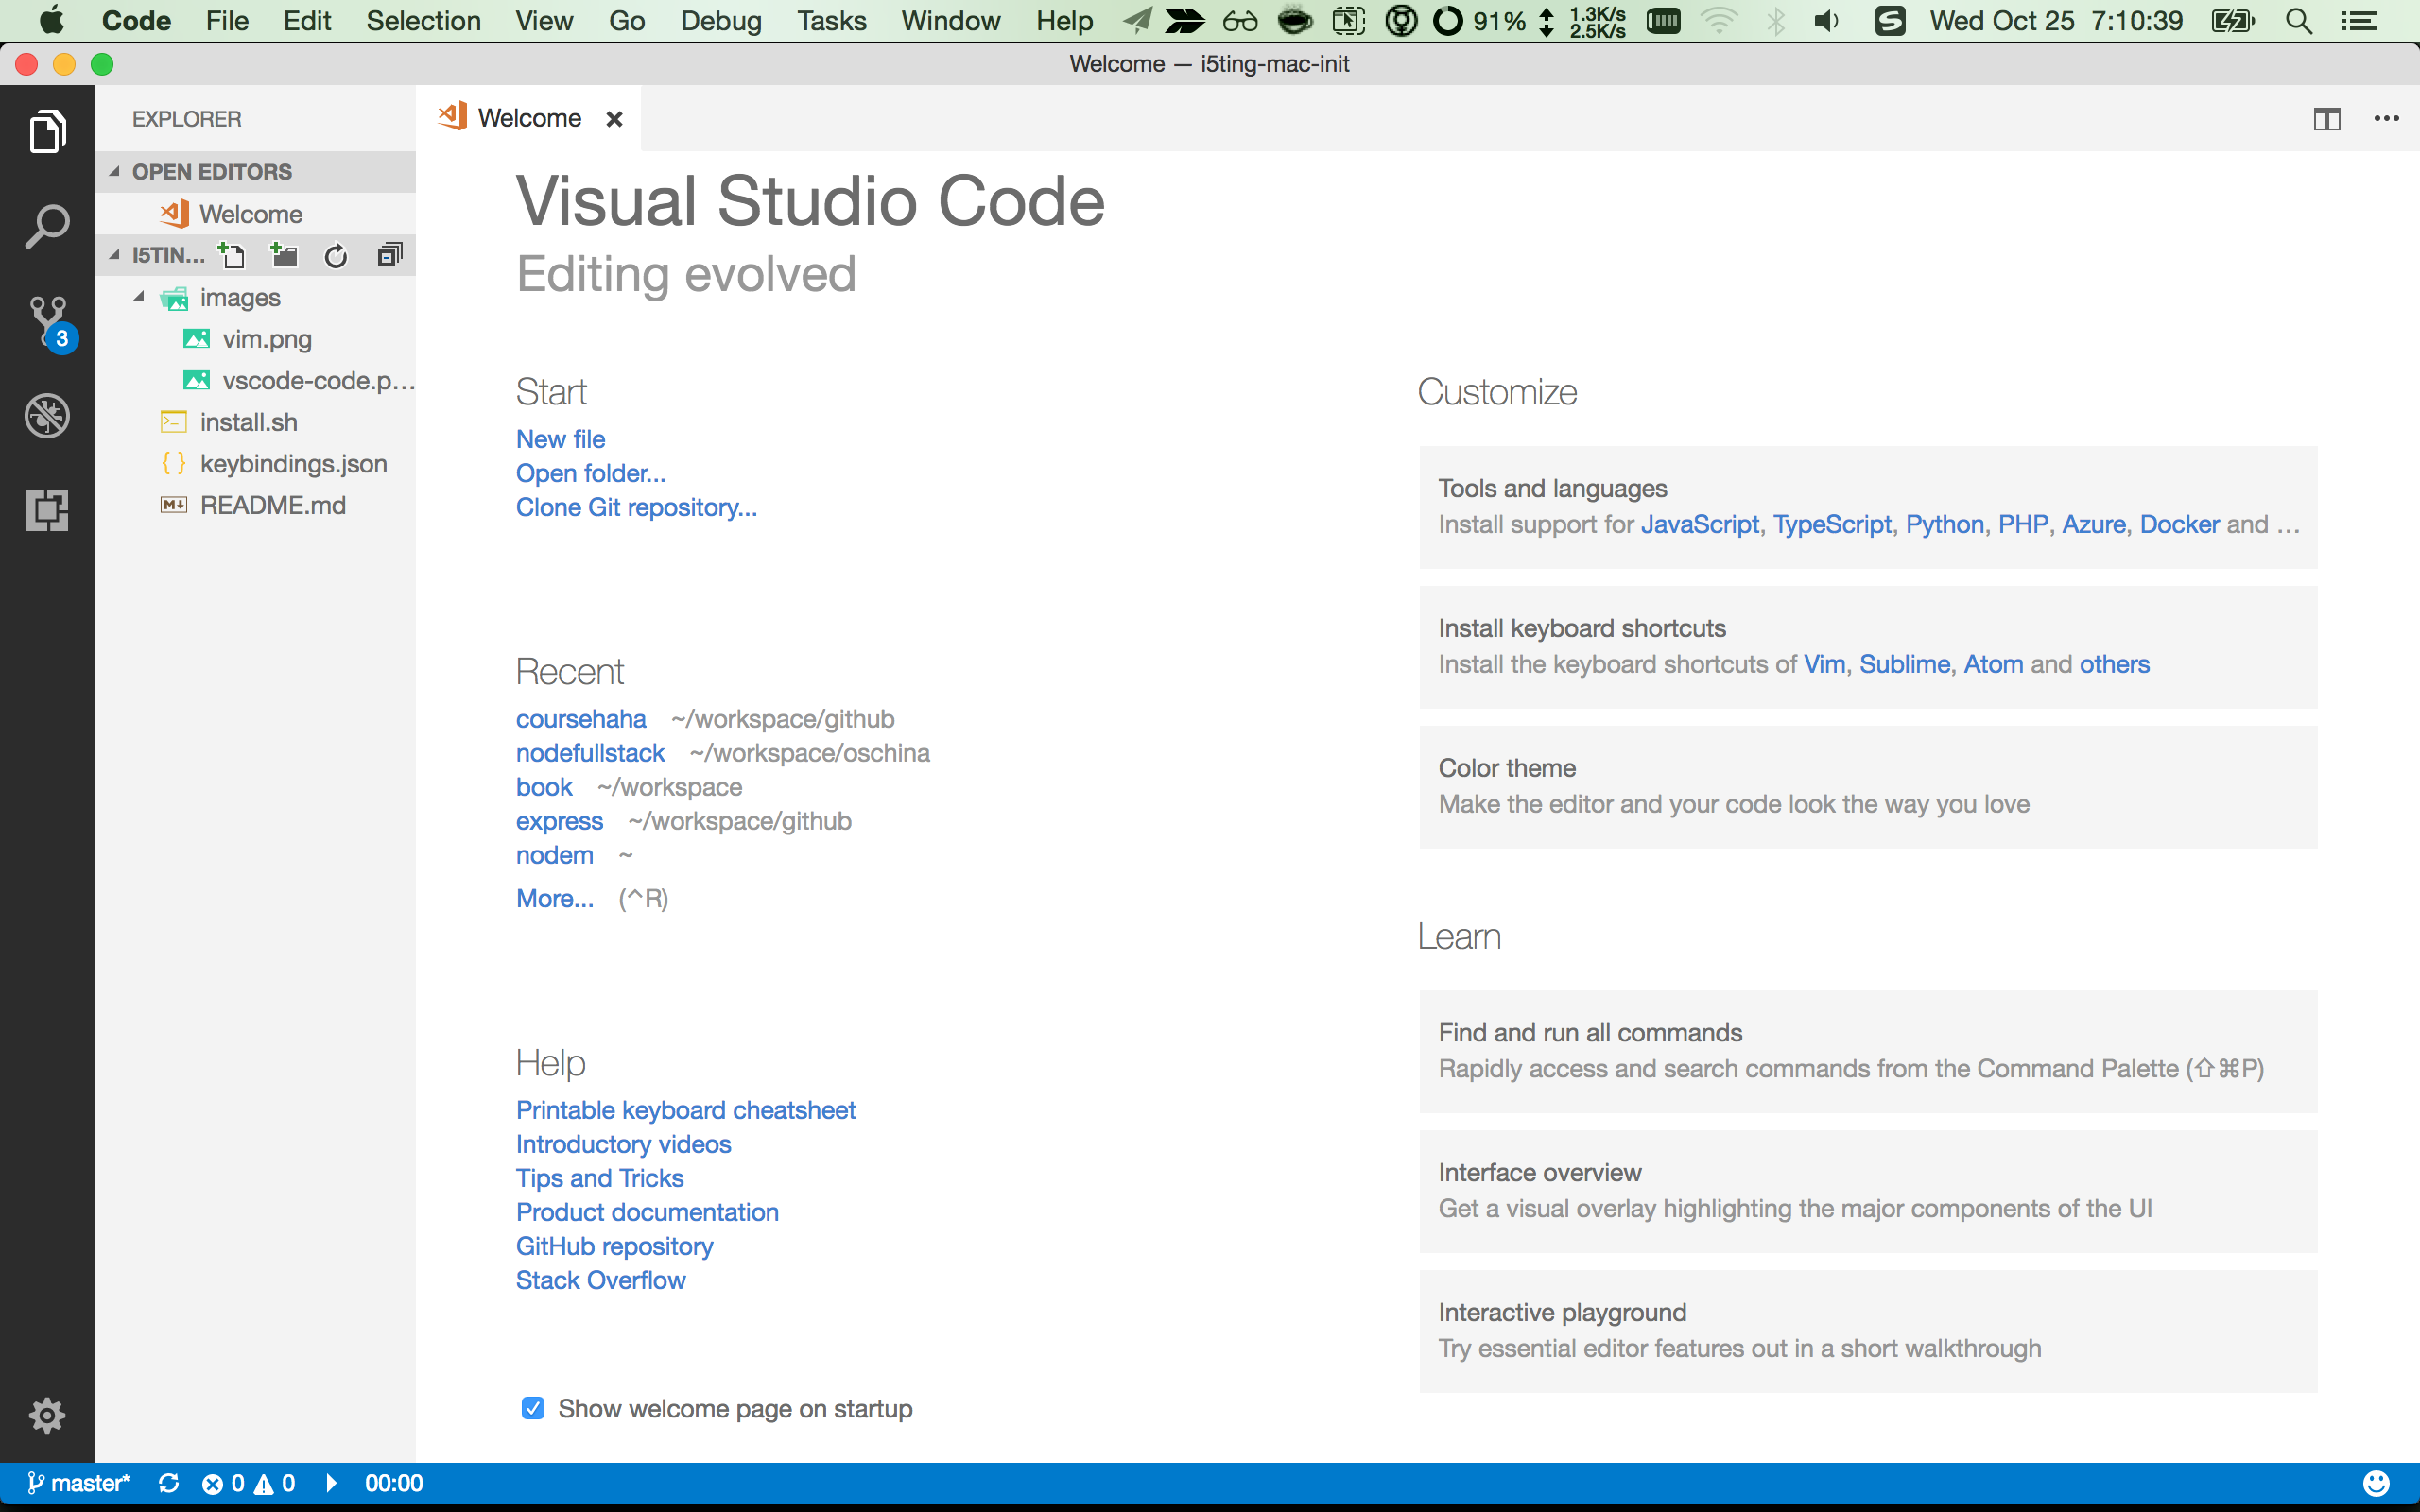
Task: Open Clone Git repository link
Action: (636, 507)
